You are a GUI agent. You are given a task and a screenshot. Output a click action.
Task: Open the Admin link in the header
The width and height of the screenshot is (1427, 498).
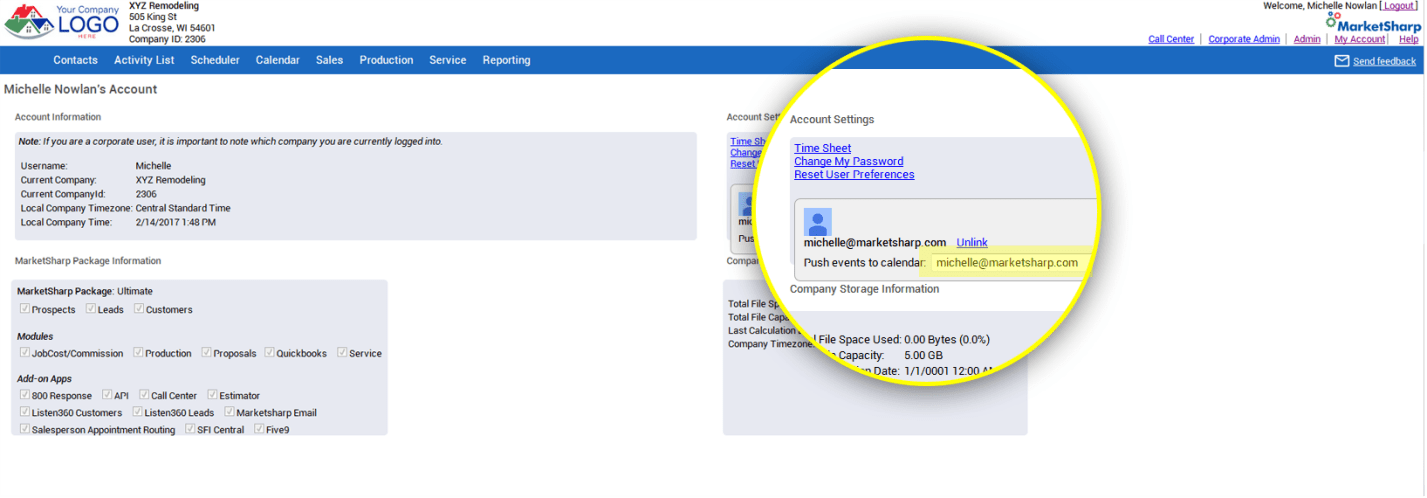click(x=1307, y=39)
